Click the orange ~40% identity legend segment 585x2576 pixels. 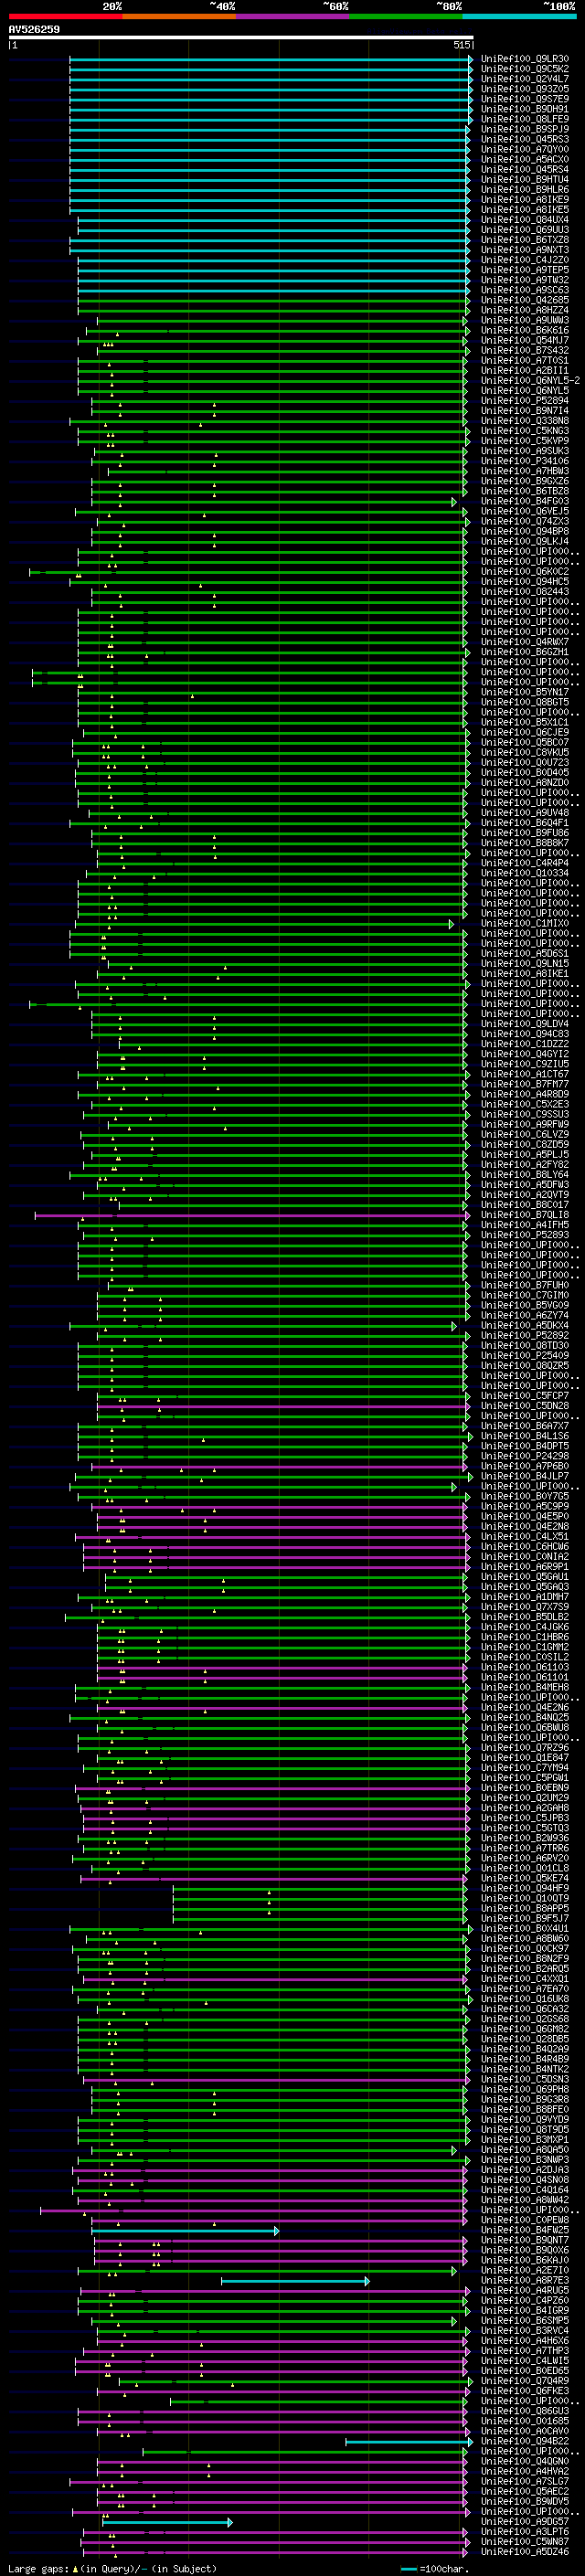tap(179, 16)
